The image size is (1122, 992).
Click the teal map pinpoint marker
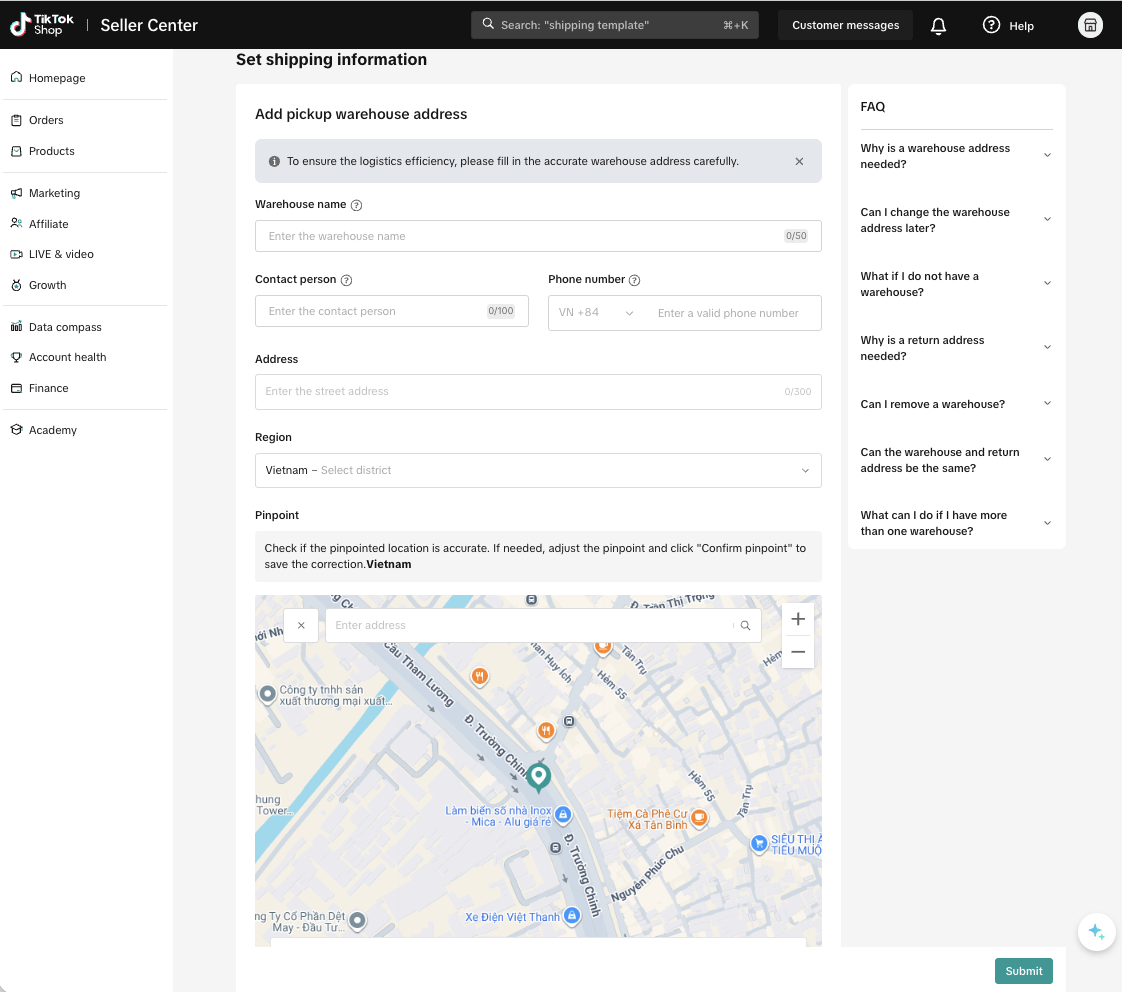tap(539, 776)
